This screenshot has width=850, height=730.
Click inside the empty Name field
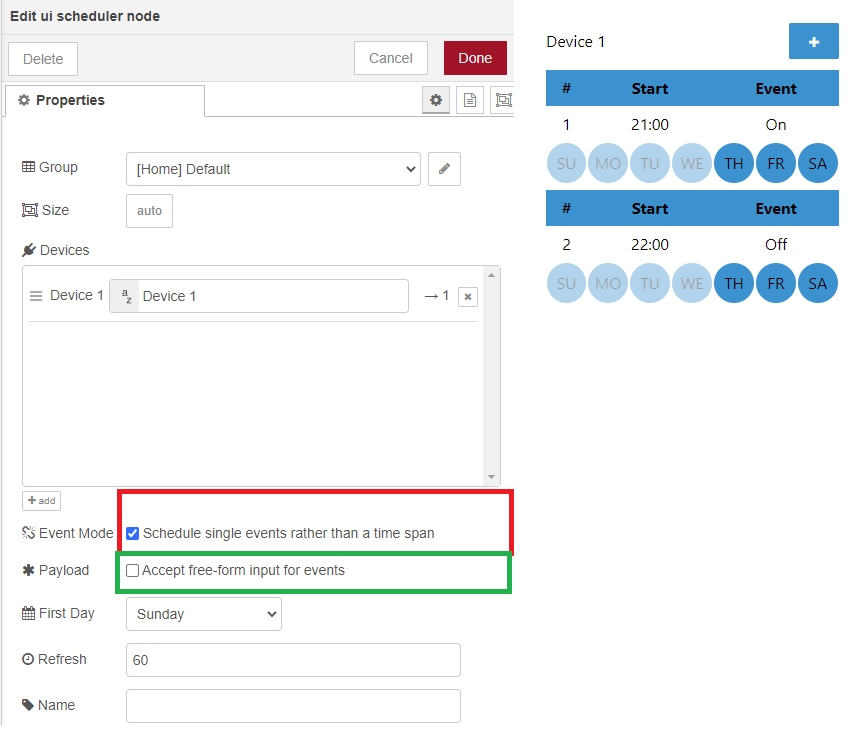pyautogui.click(x=292, y=706)
